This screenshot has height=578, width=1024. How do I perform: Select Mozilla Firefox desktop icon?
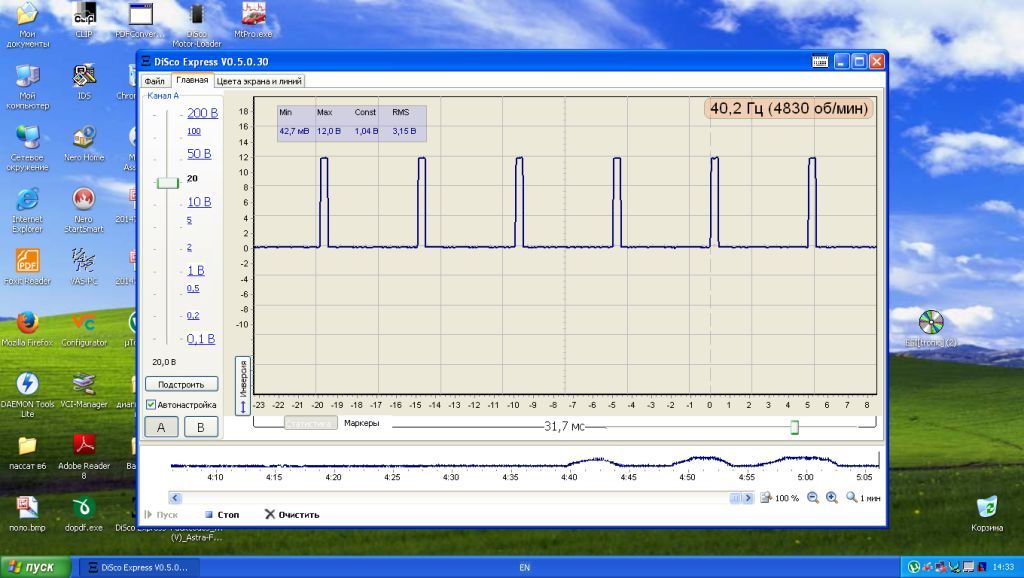click(27, 329)
